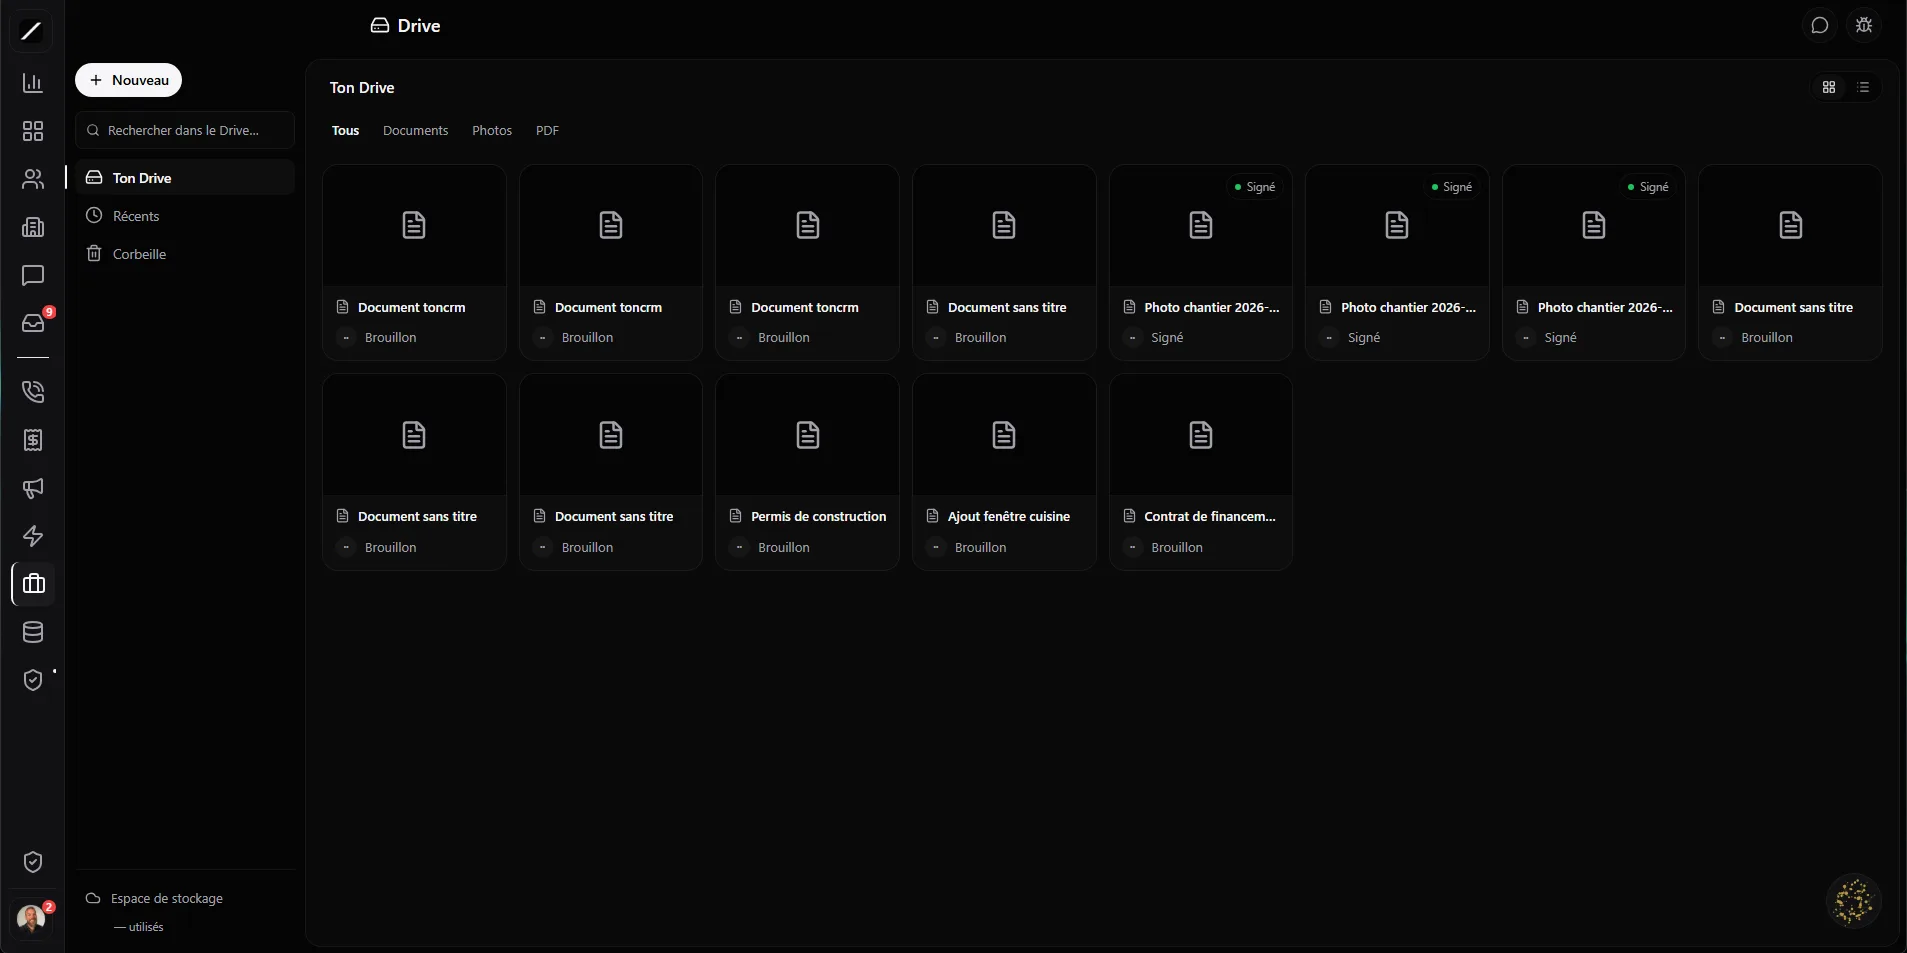
Task: Open the shield check icon with dot
Action: tap(33, 680)
